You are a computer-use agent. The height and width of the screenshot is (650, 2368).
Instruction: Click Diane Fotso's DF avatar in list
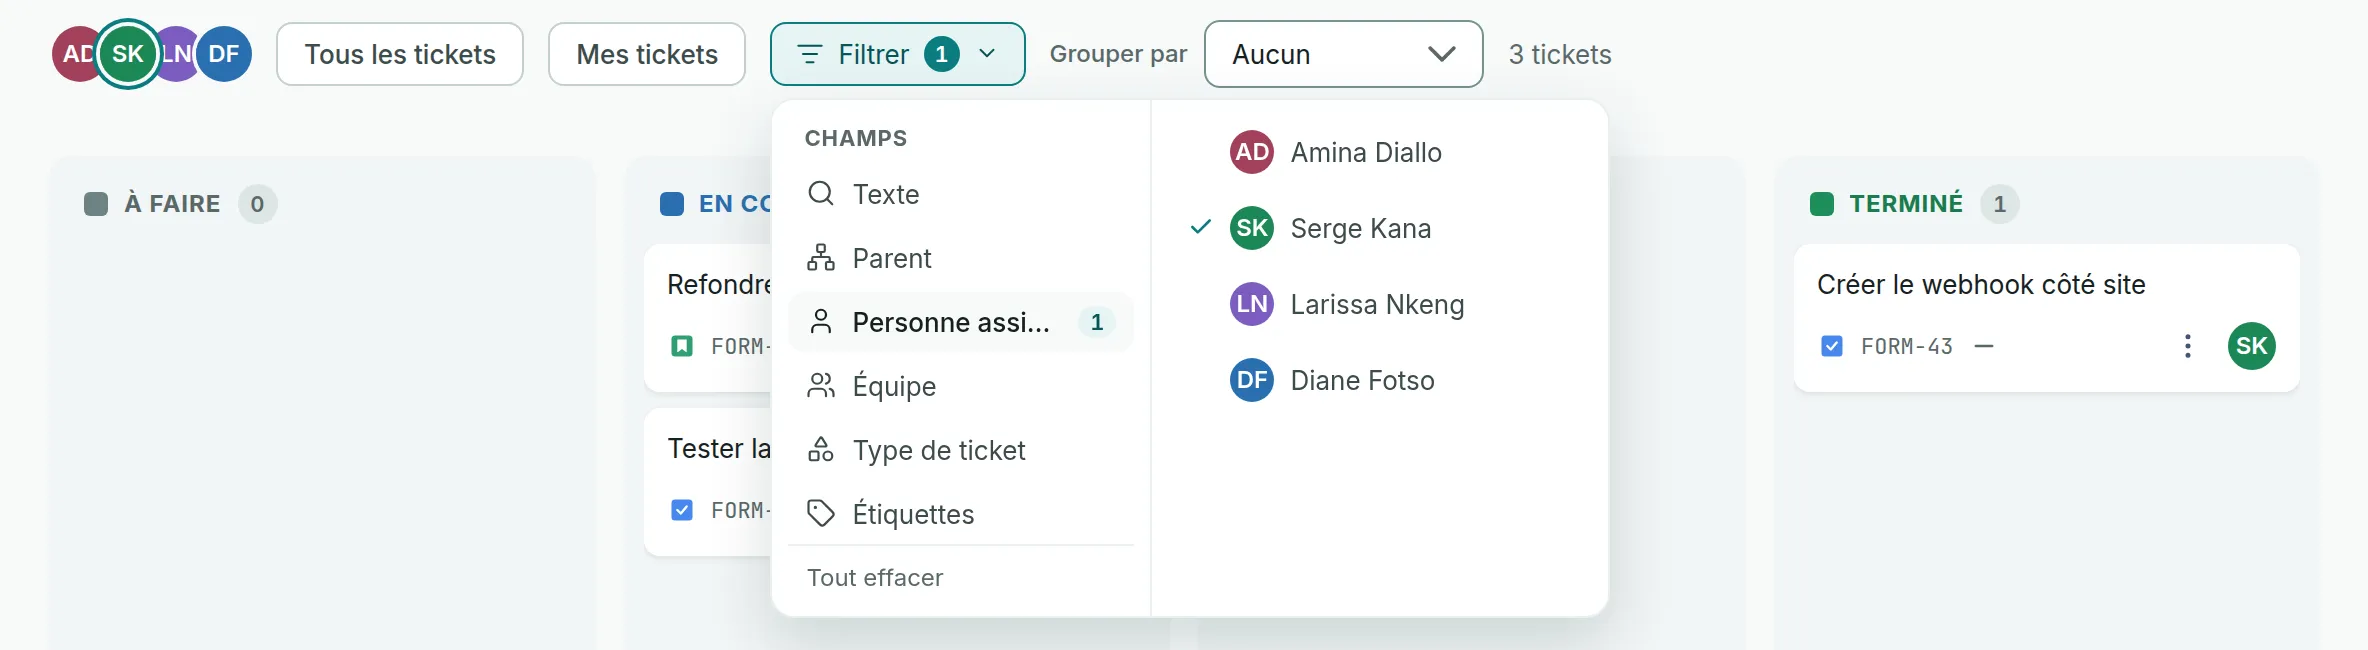pos(1252,380)
